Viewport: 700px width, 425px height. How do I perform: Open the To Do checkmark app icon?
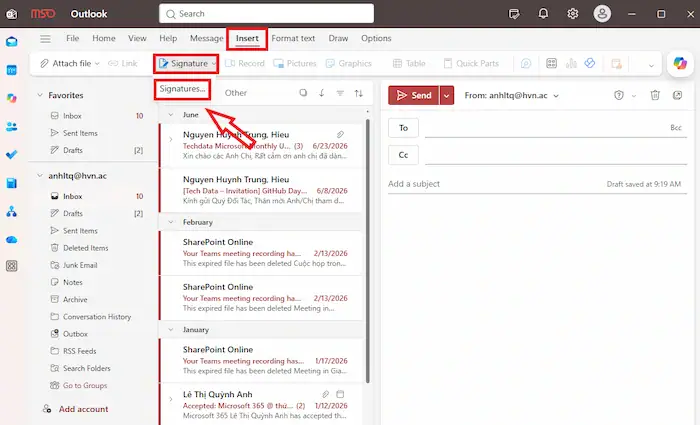[x=12, y=154]
